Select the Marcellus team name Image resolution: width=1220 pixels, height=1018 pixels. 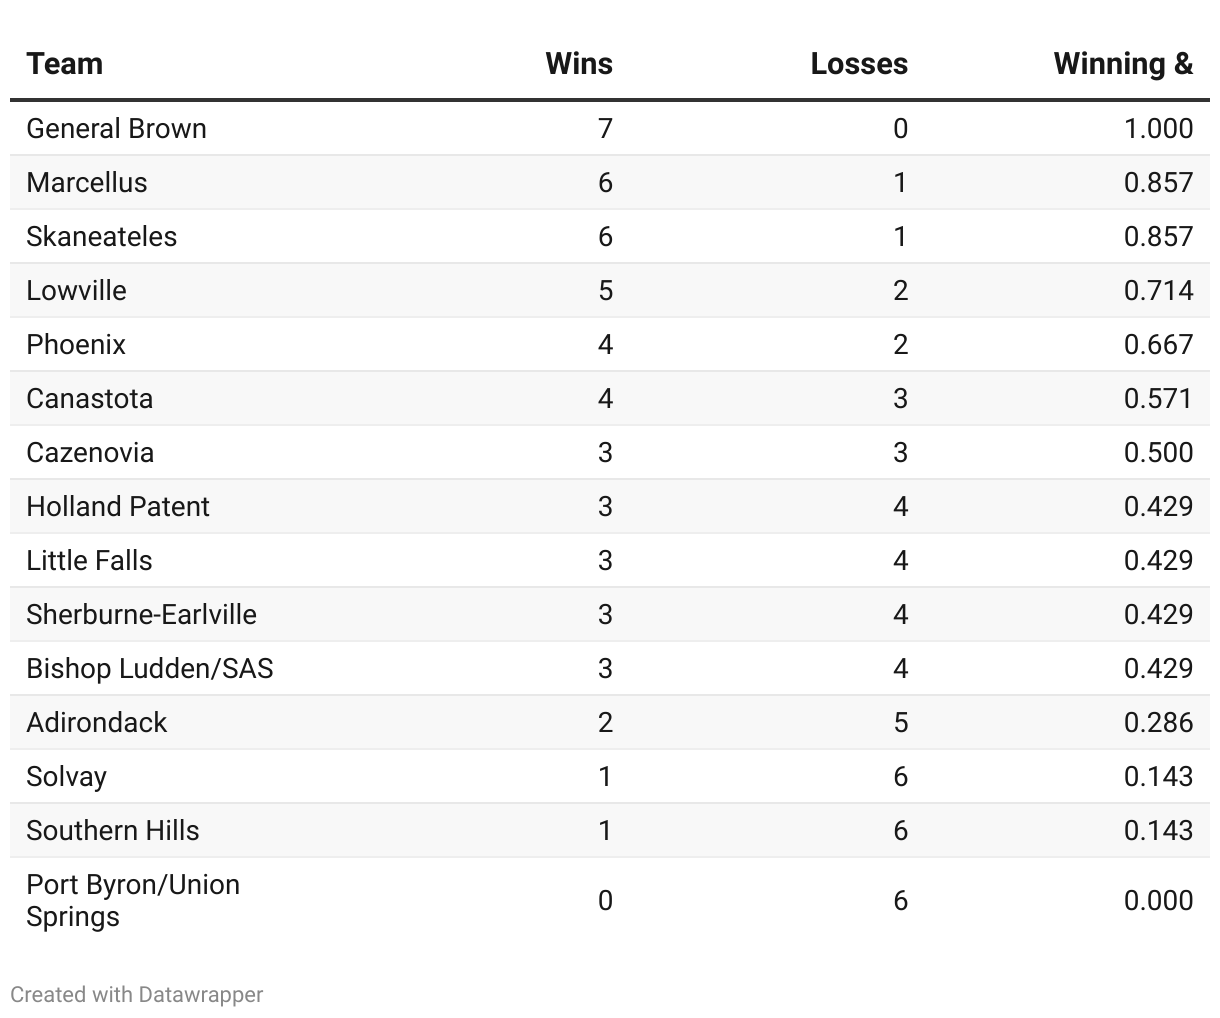(x=87, y=182)
